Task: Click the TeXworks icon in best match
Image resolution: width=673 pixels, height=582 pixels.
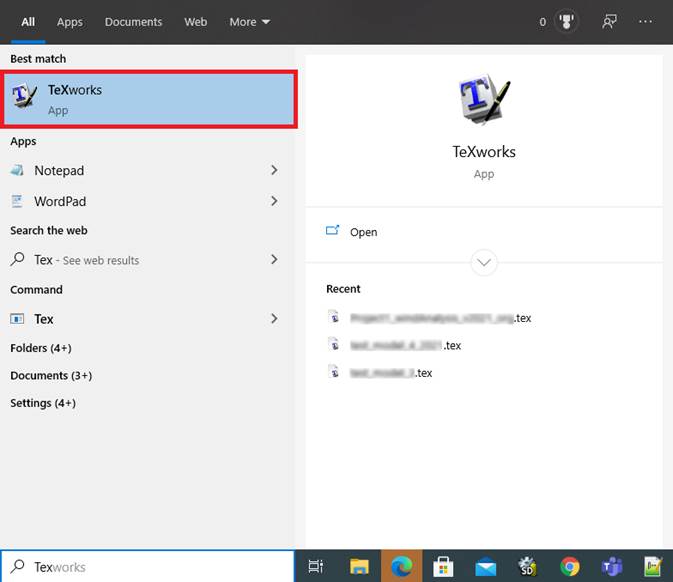Action: tap(24, 96)
